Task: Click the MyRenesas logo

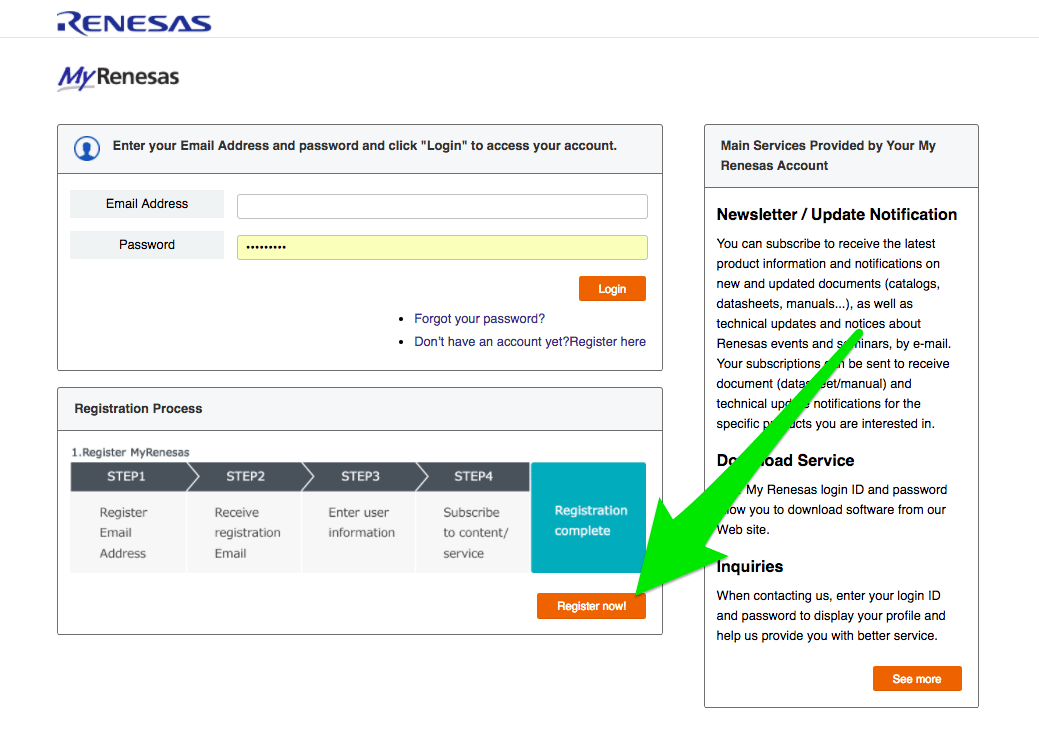Action: tap(118, 77)
